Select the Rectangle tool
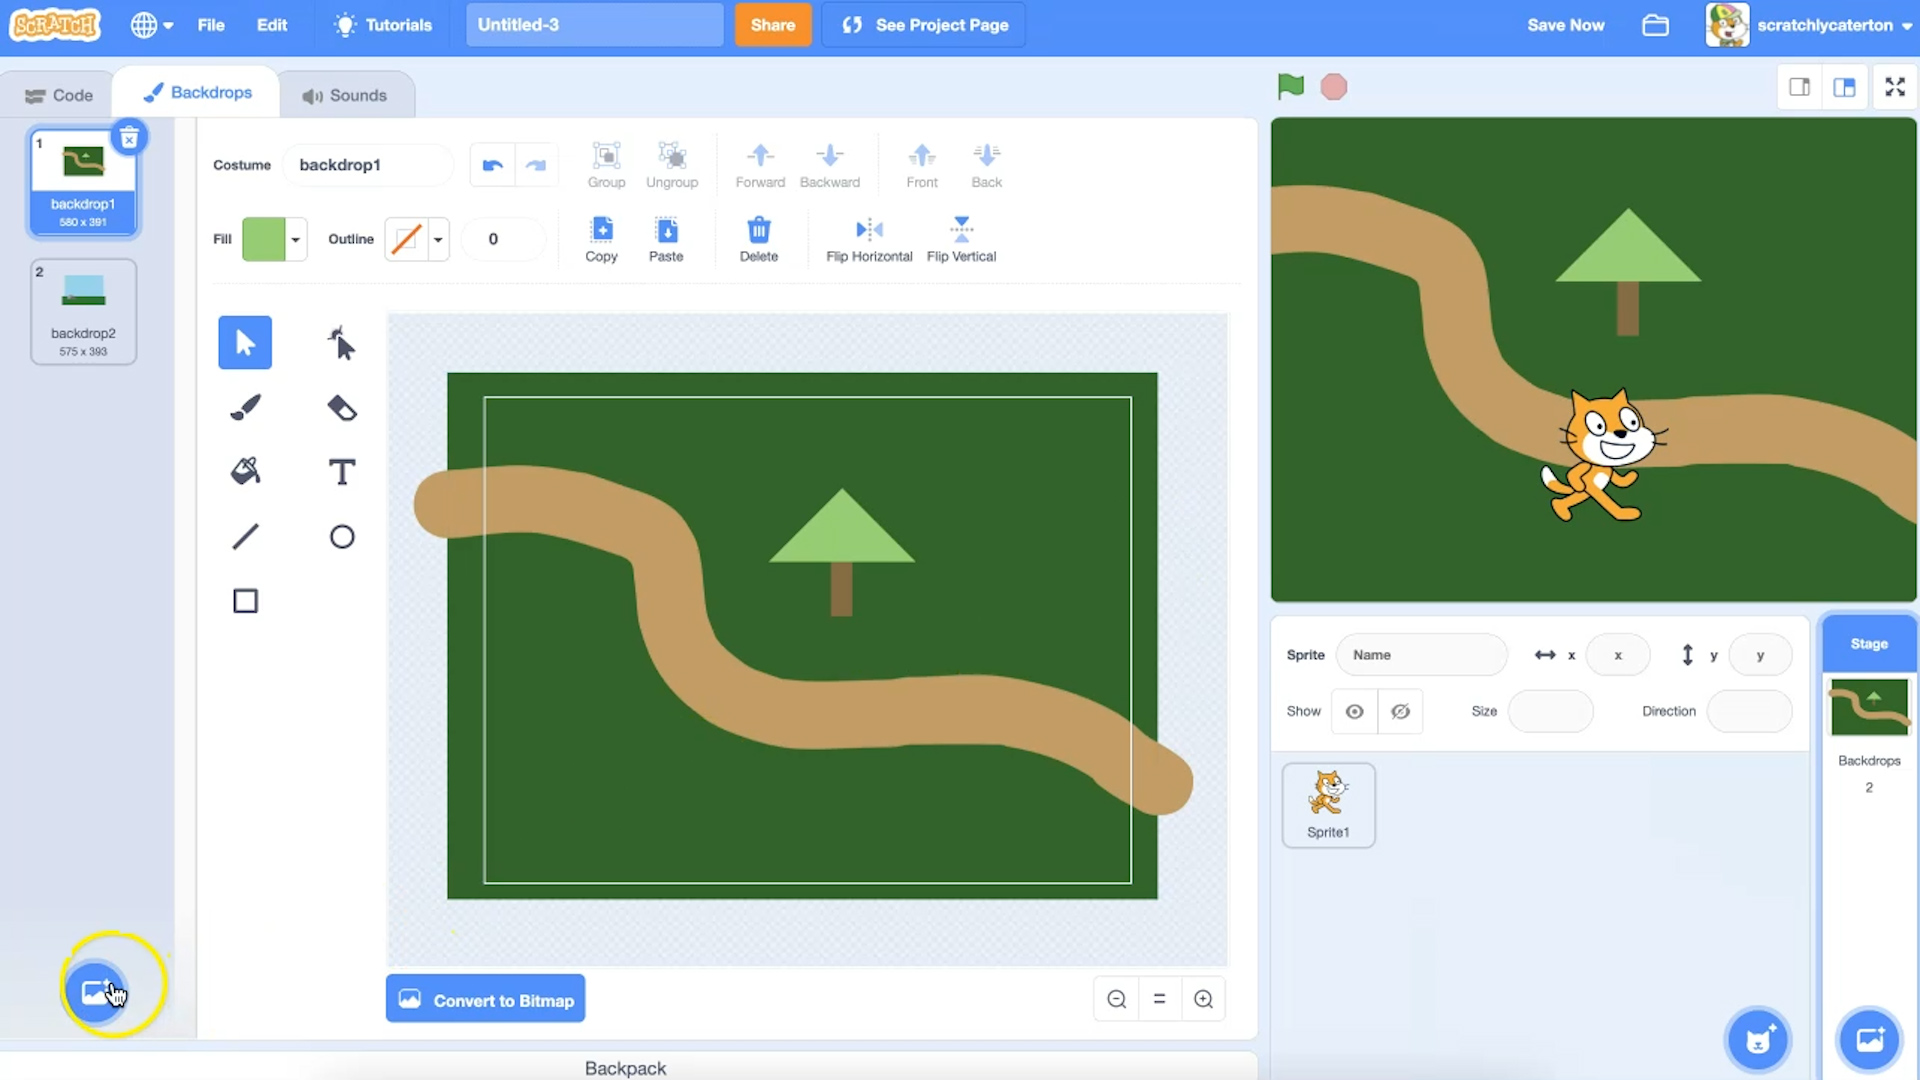 245,601
